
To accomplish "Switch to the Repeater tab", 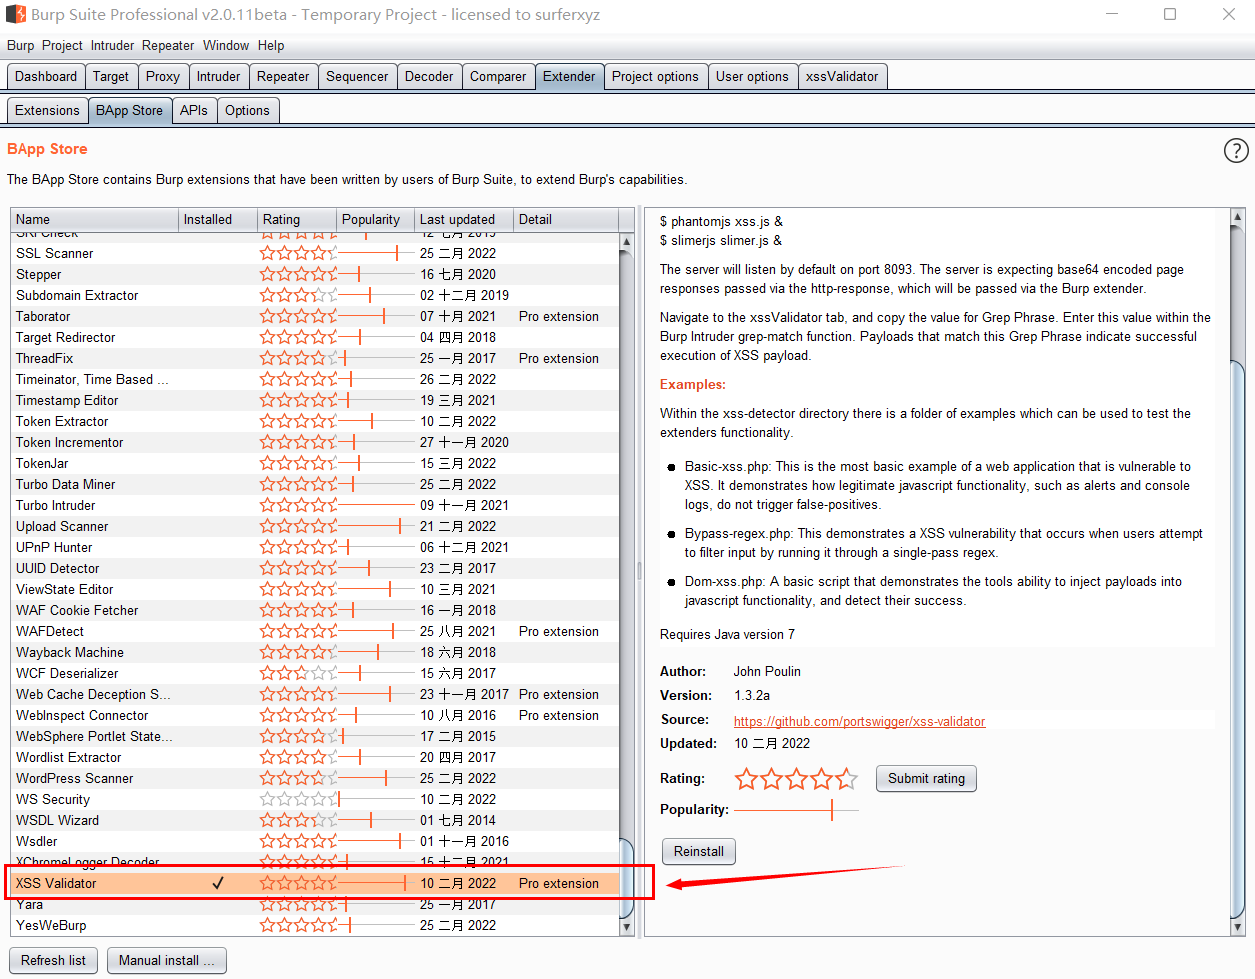I will (283, 76).
